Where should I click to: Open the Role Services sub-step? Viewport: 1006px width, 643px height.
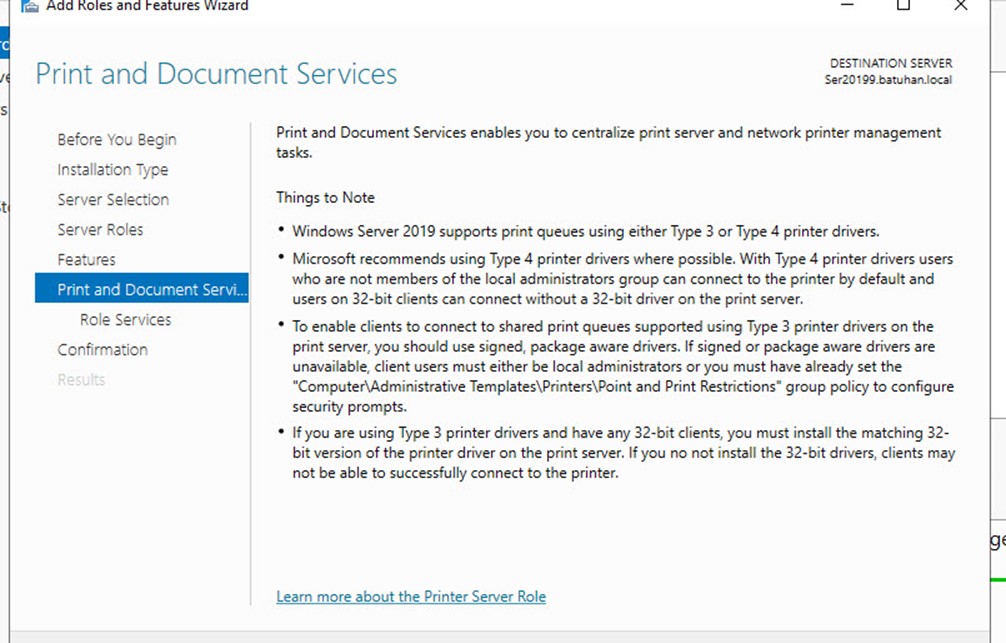point(125,320)
